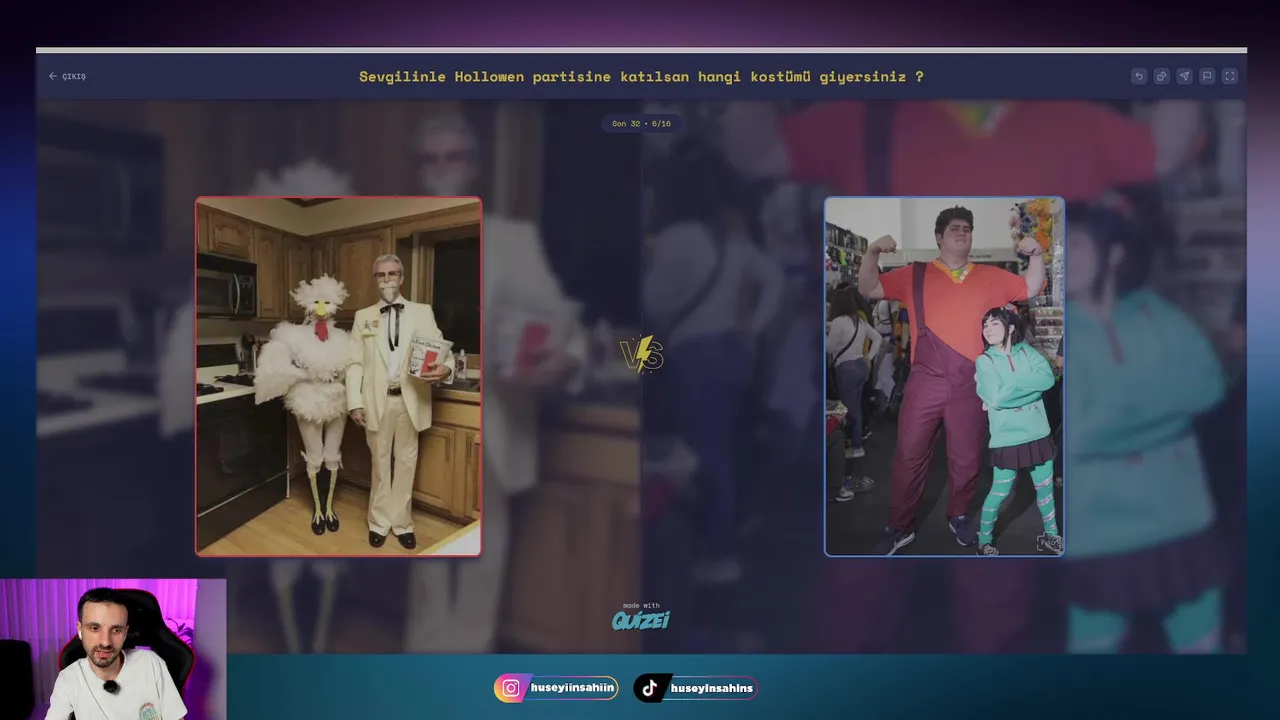Choose the chicken and colonel costume photo
The width and height of the screenshot is (1280, 720).
coord(338,376)
